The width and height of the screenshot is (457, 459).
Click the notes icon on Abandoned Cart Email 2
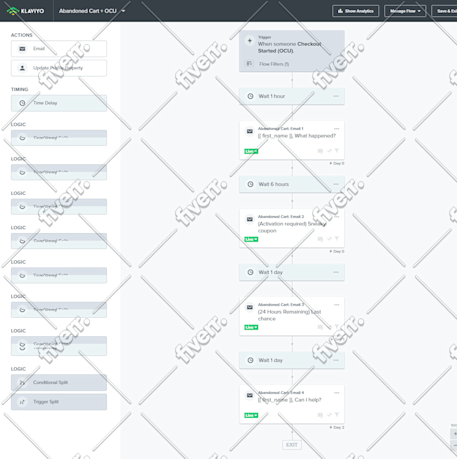pyautogui.click(x=320, y=239)
